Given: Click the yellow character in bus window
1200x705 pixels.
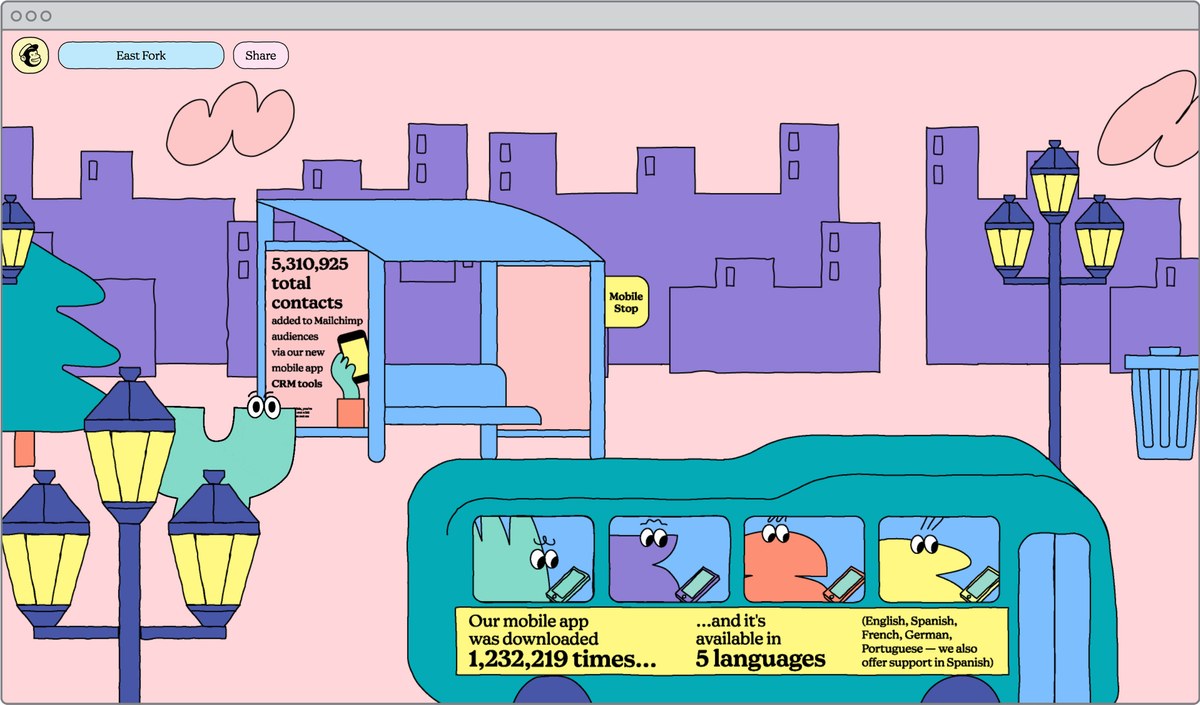Looking at the screenshot, I should 925,566.
